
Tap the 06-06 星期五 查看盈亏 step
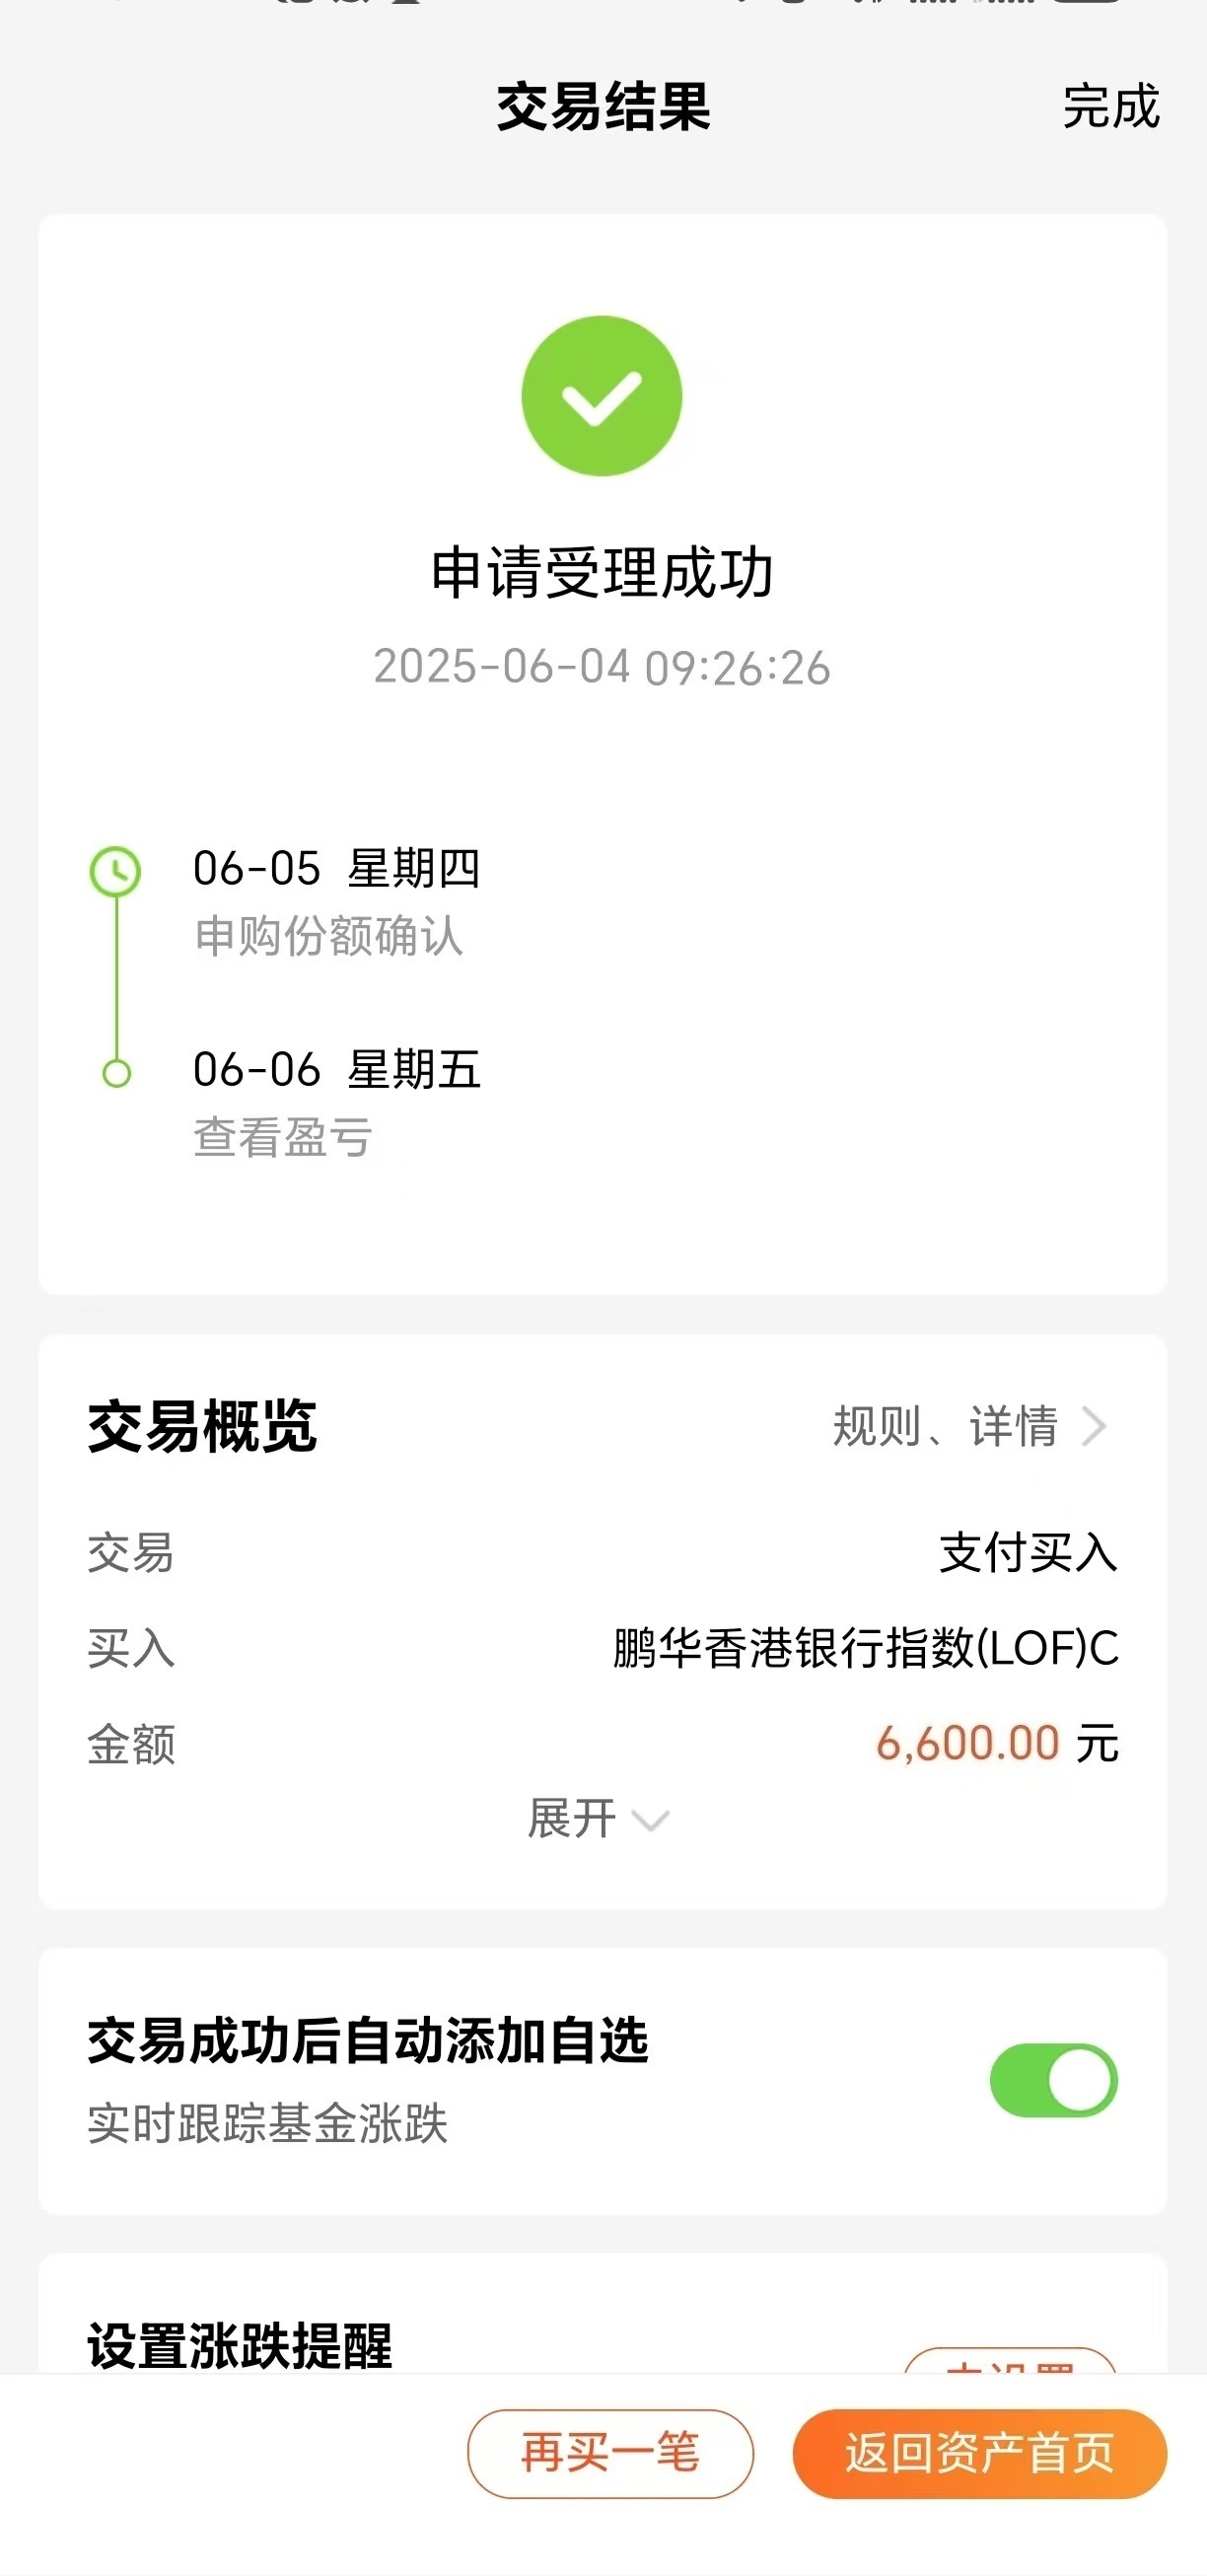coord(337,1102)
